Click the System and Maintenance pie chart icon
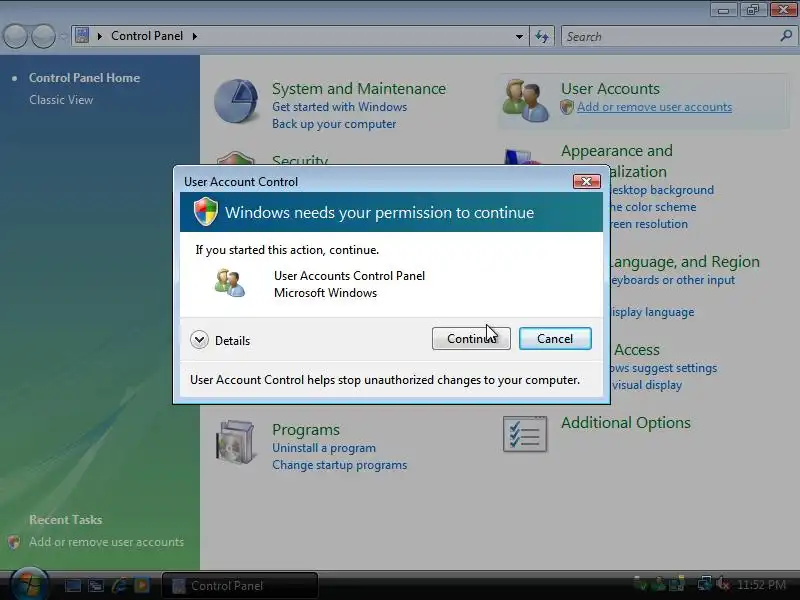 tap(236, 101)
